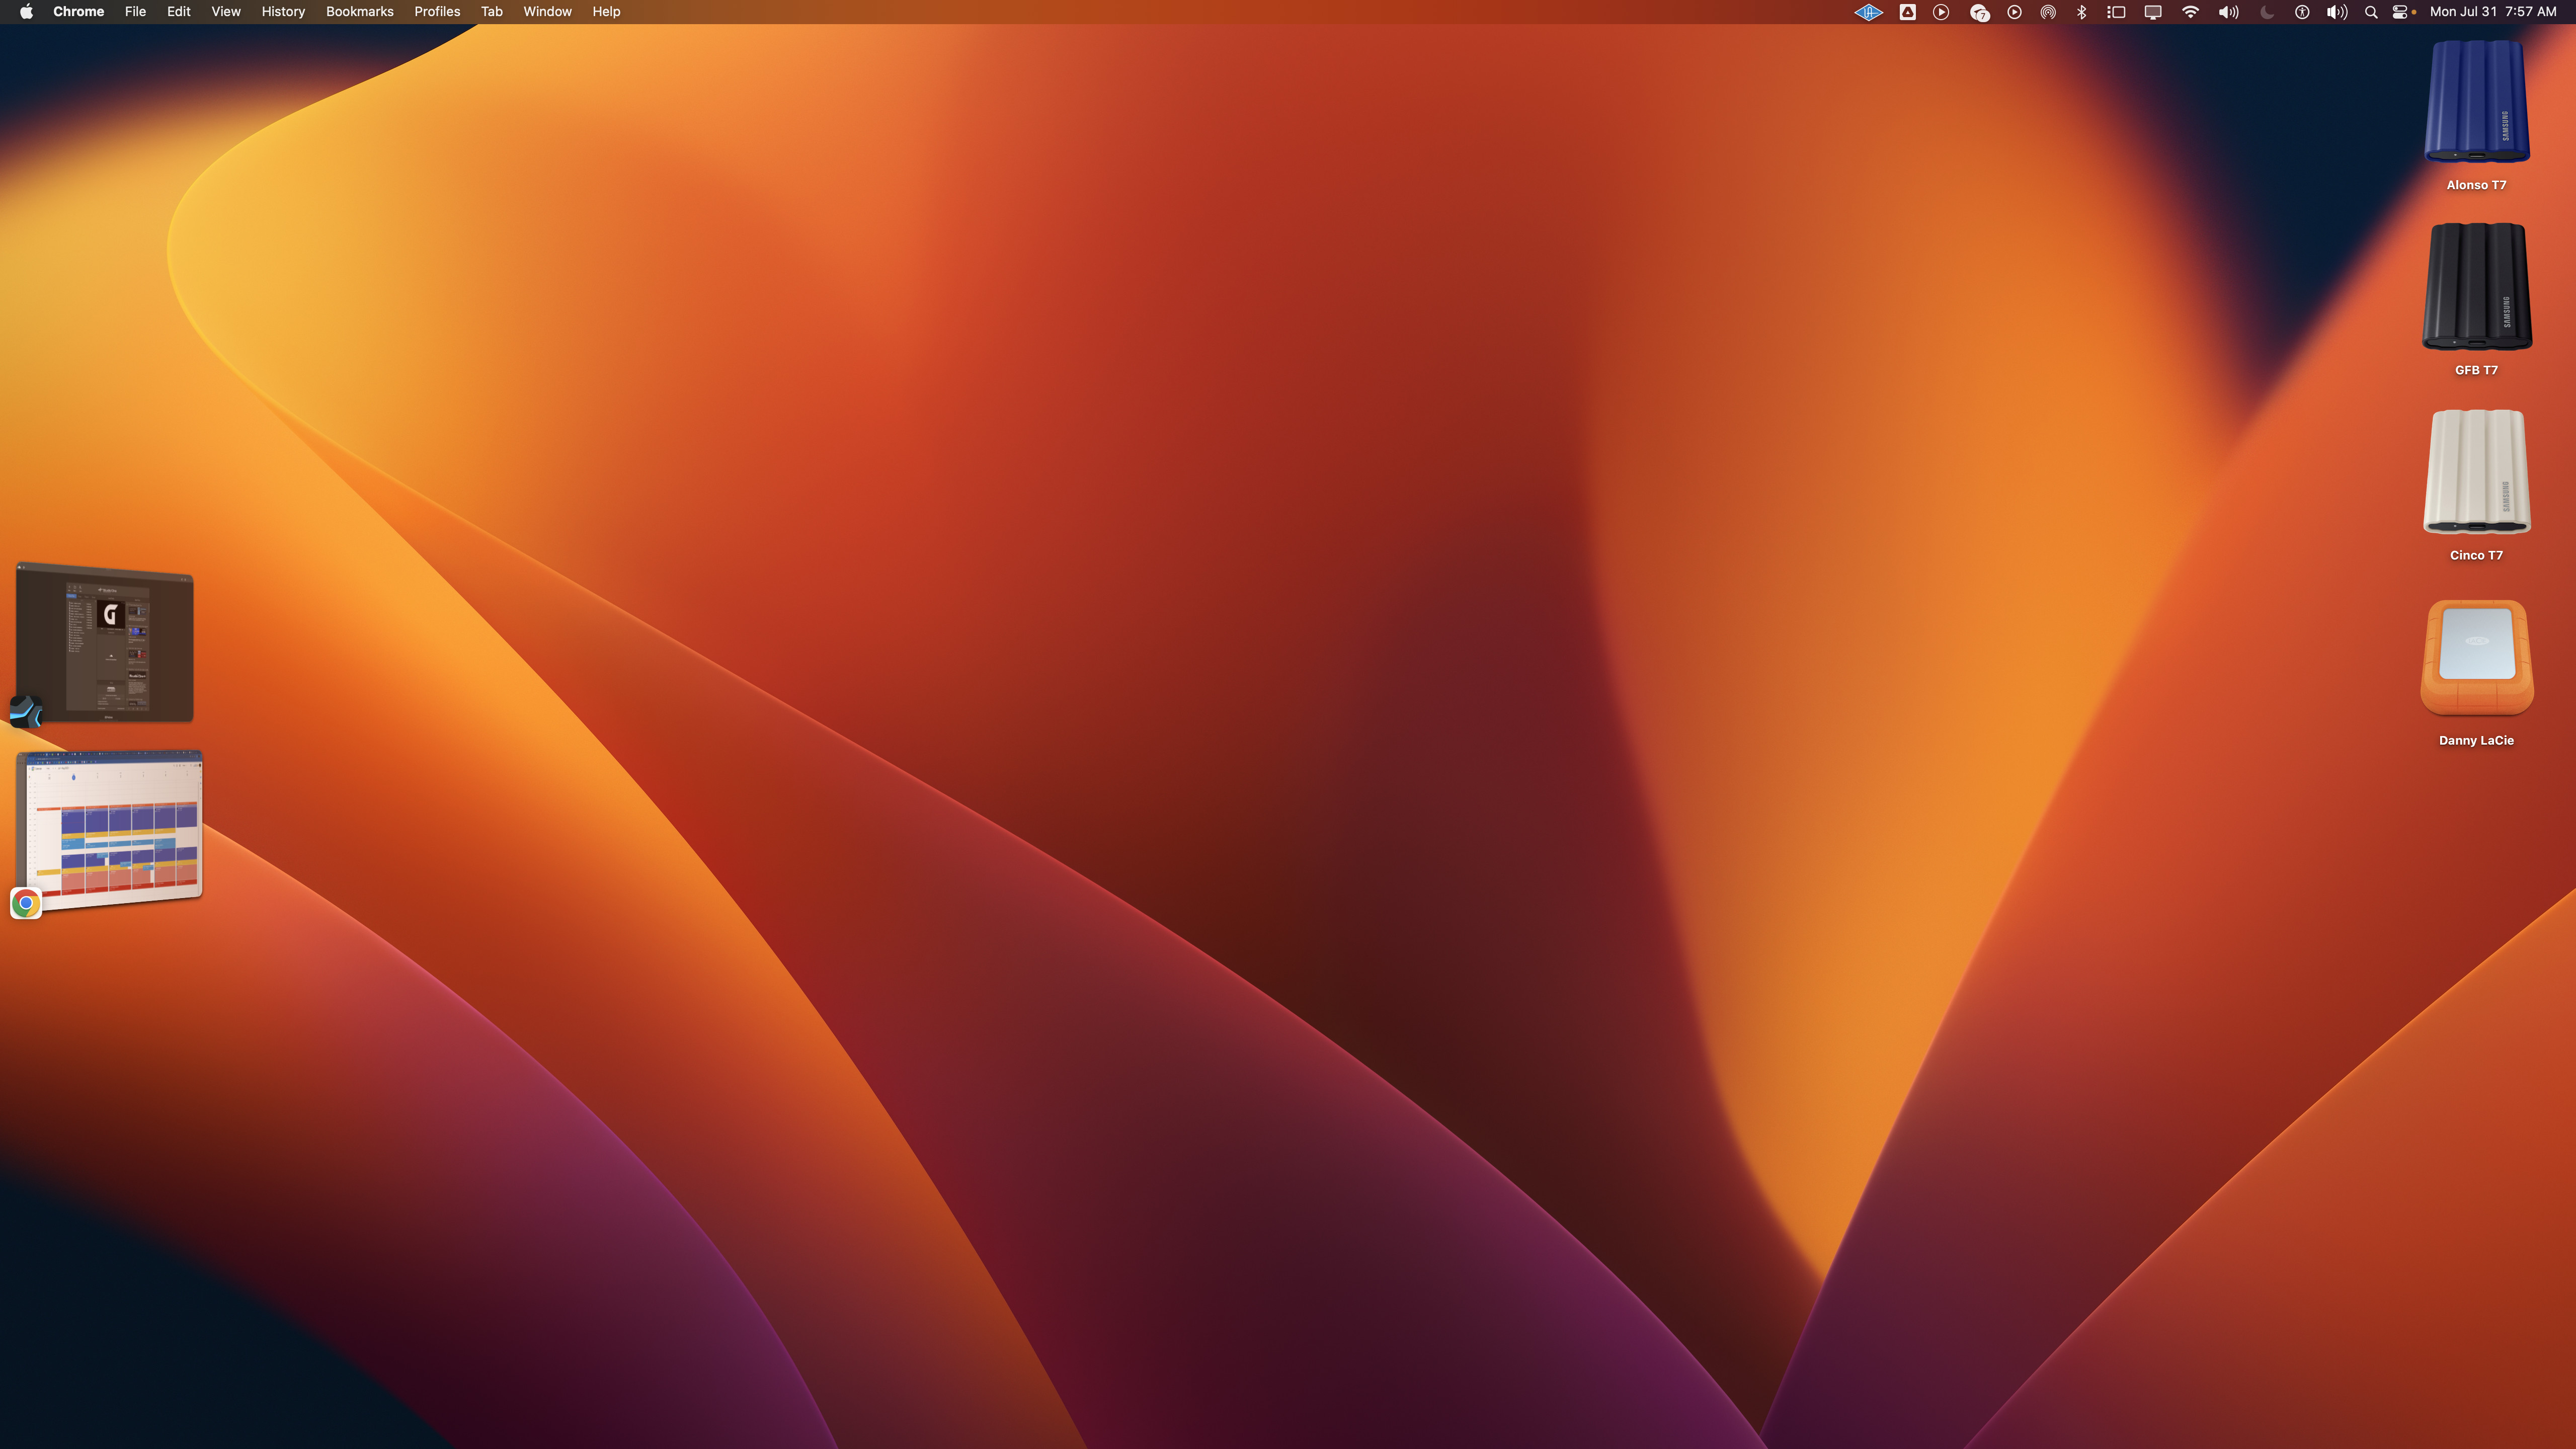2576x1449 pixels.
Task: Open the Profiles menu
Action: 437,12
